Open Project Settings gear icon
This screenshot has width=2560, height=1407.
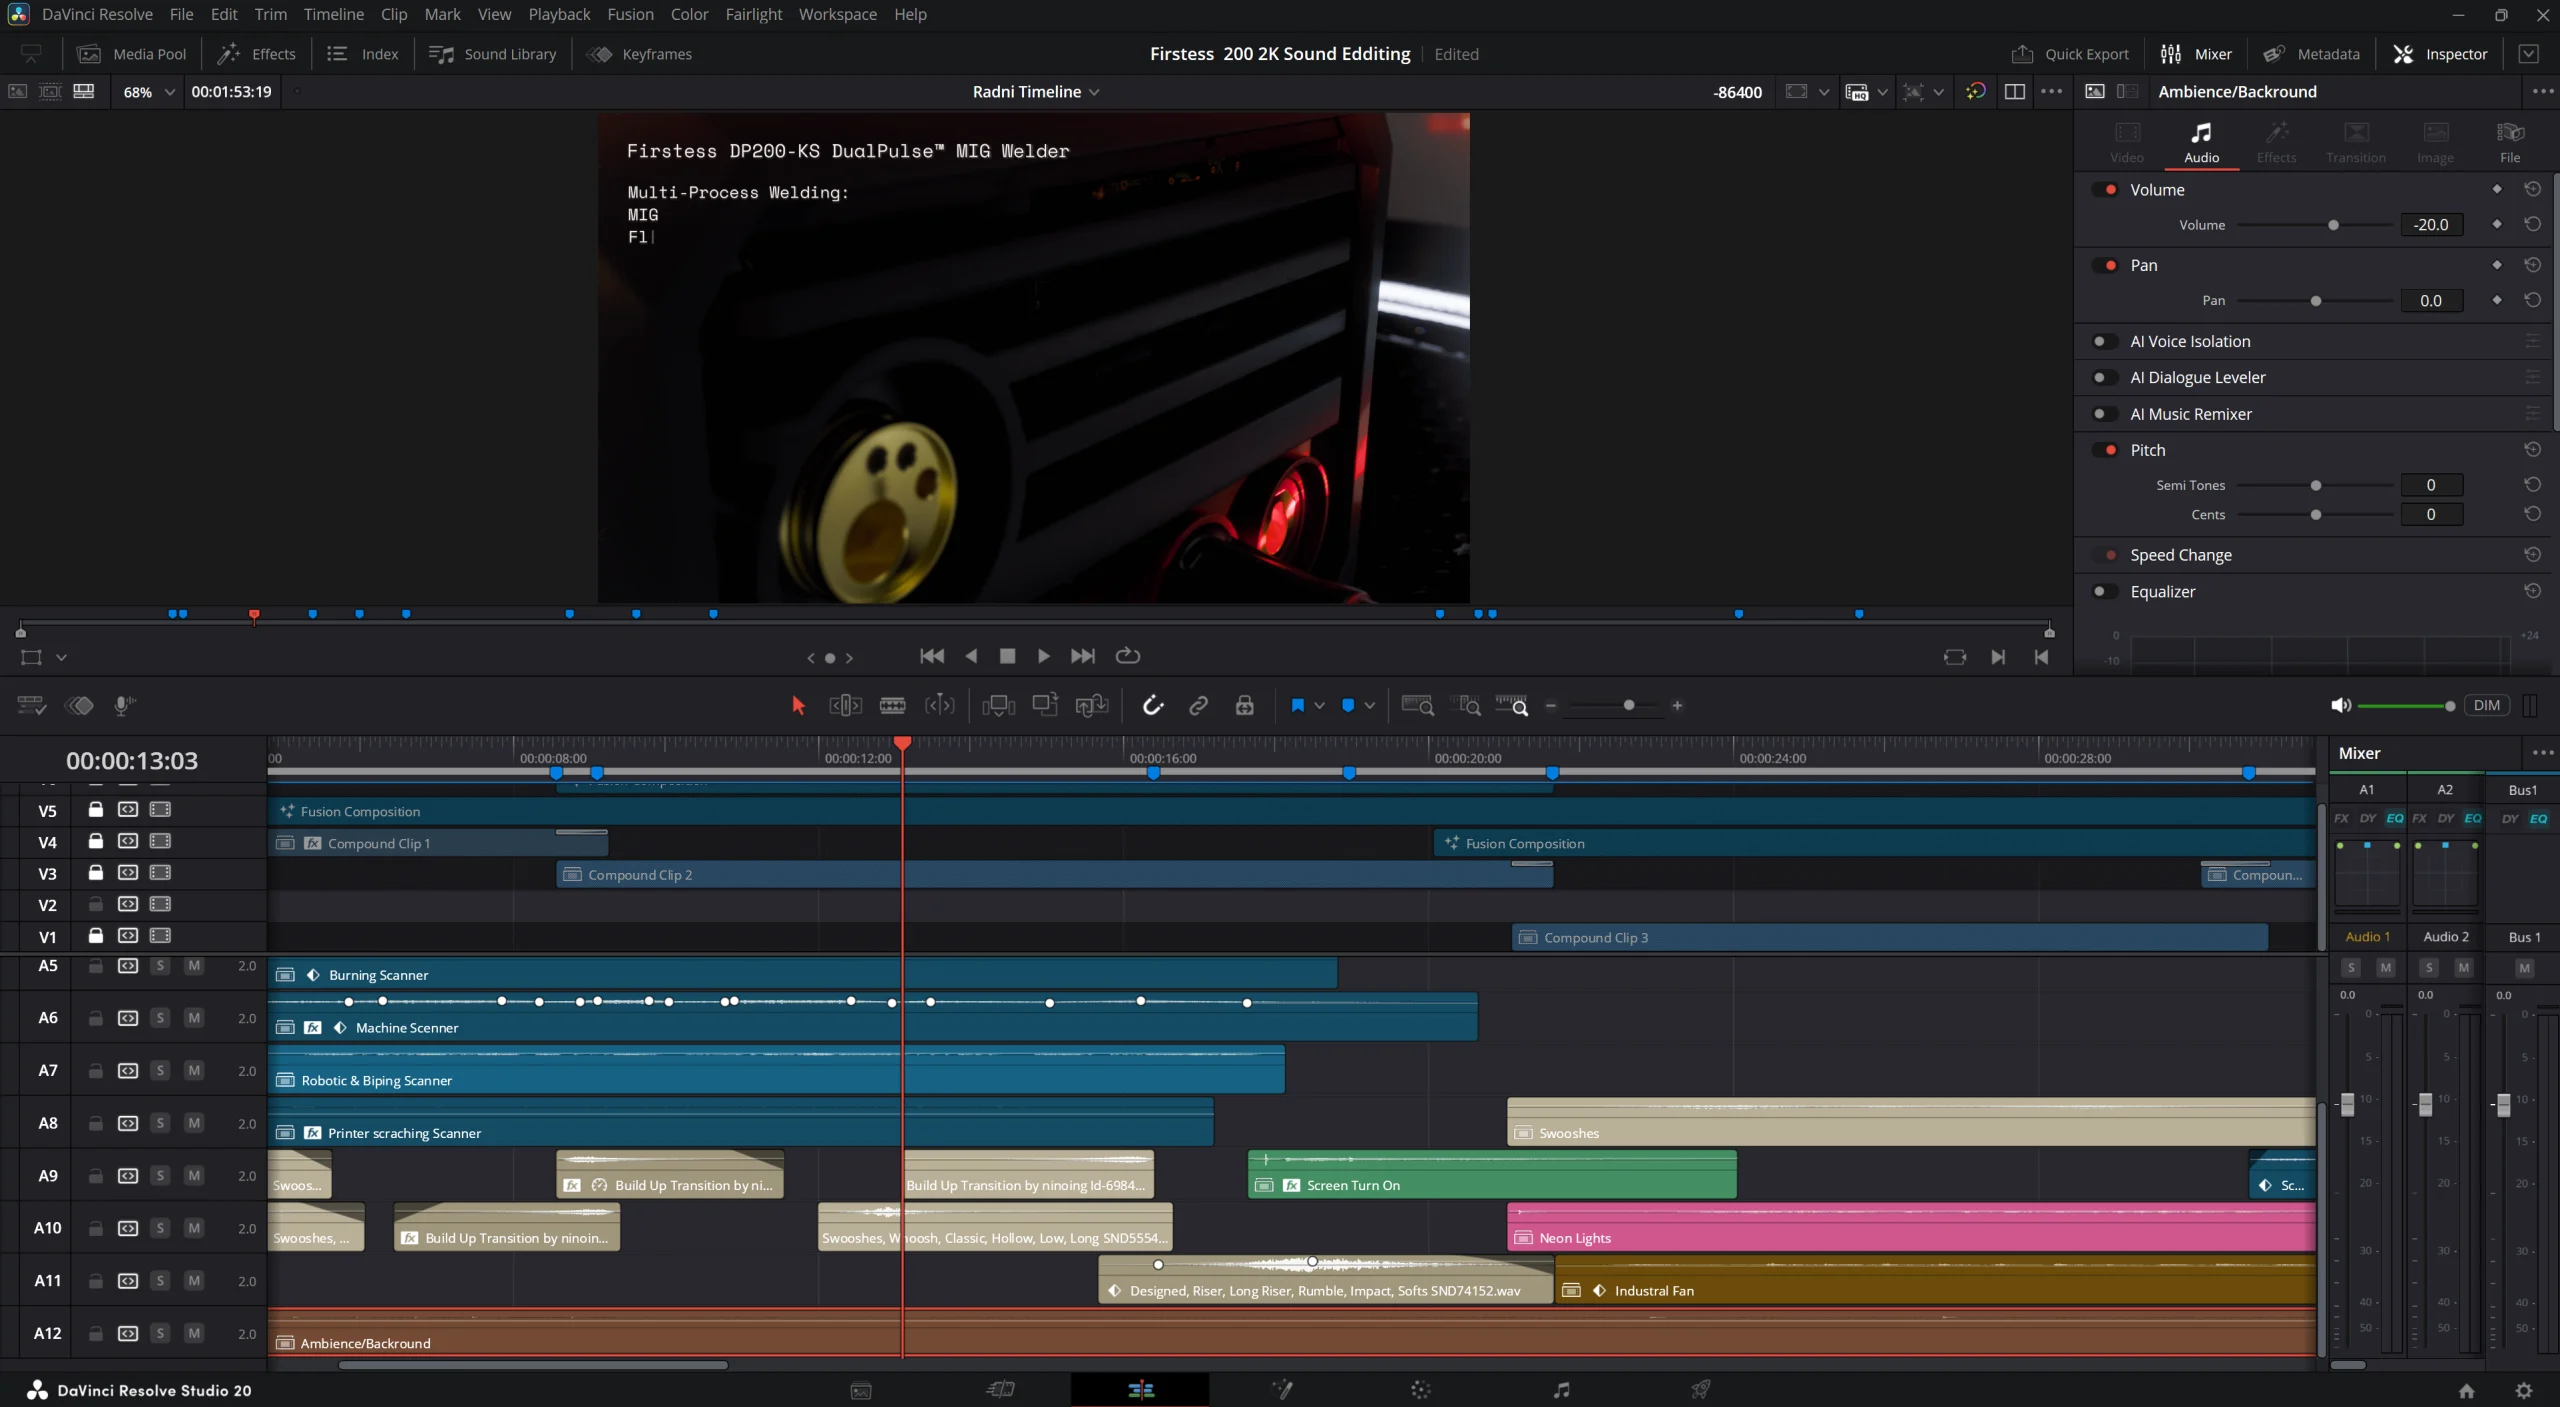[2524, 1391]
